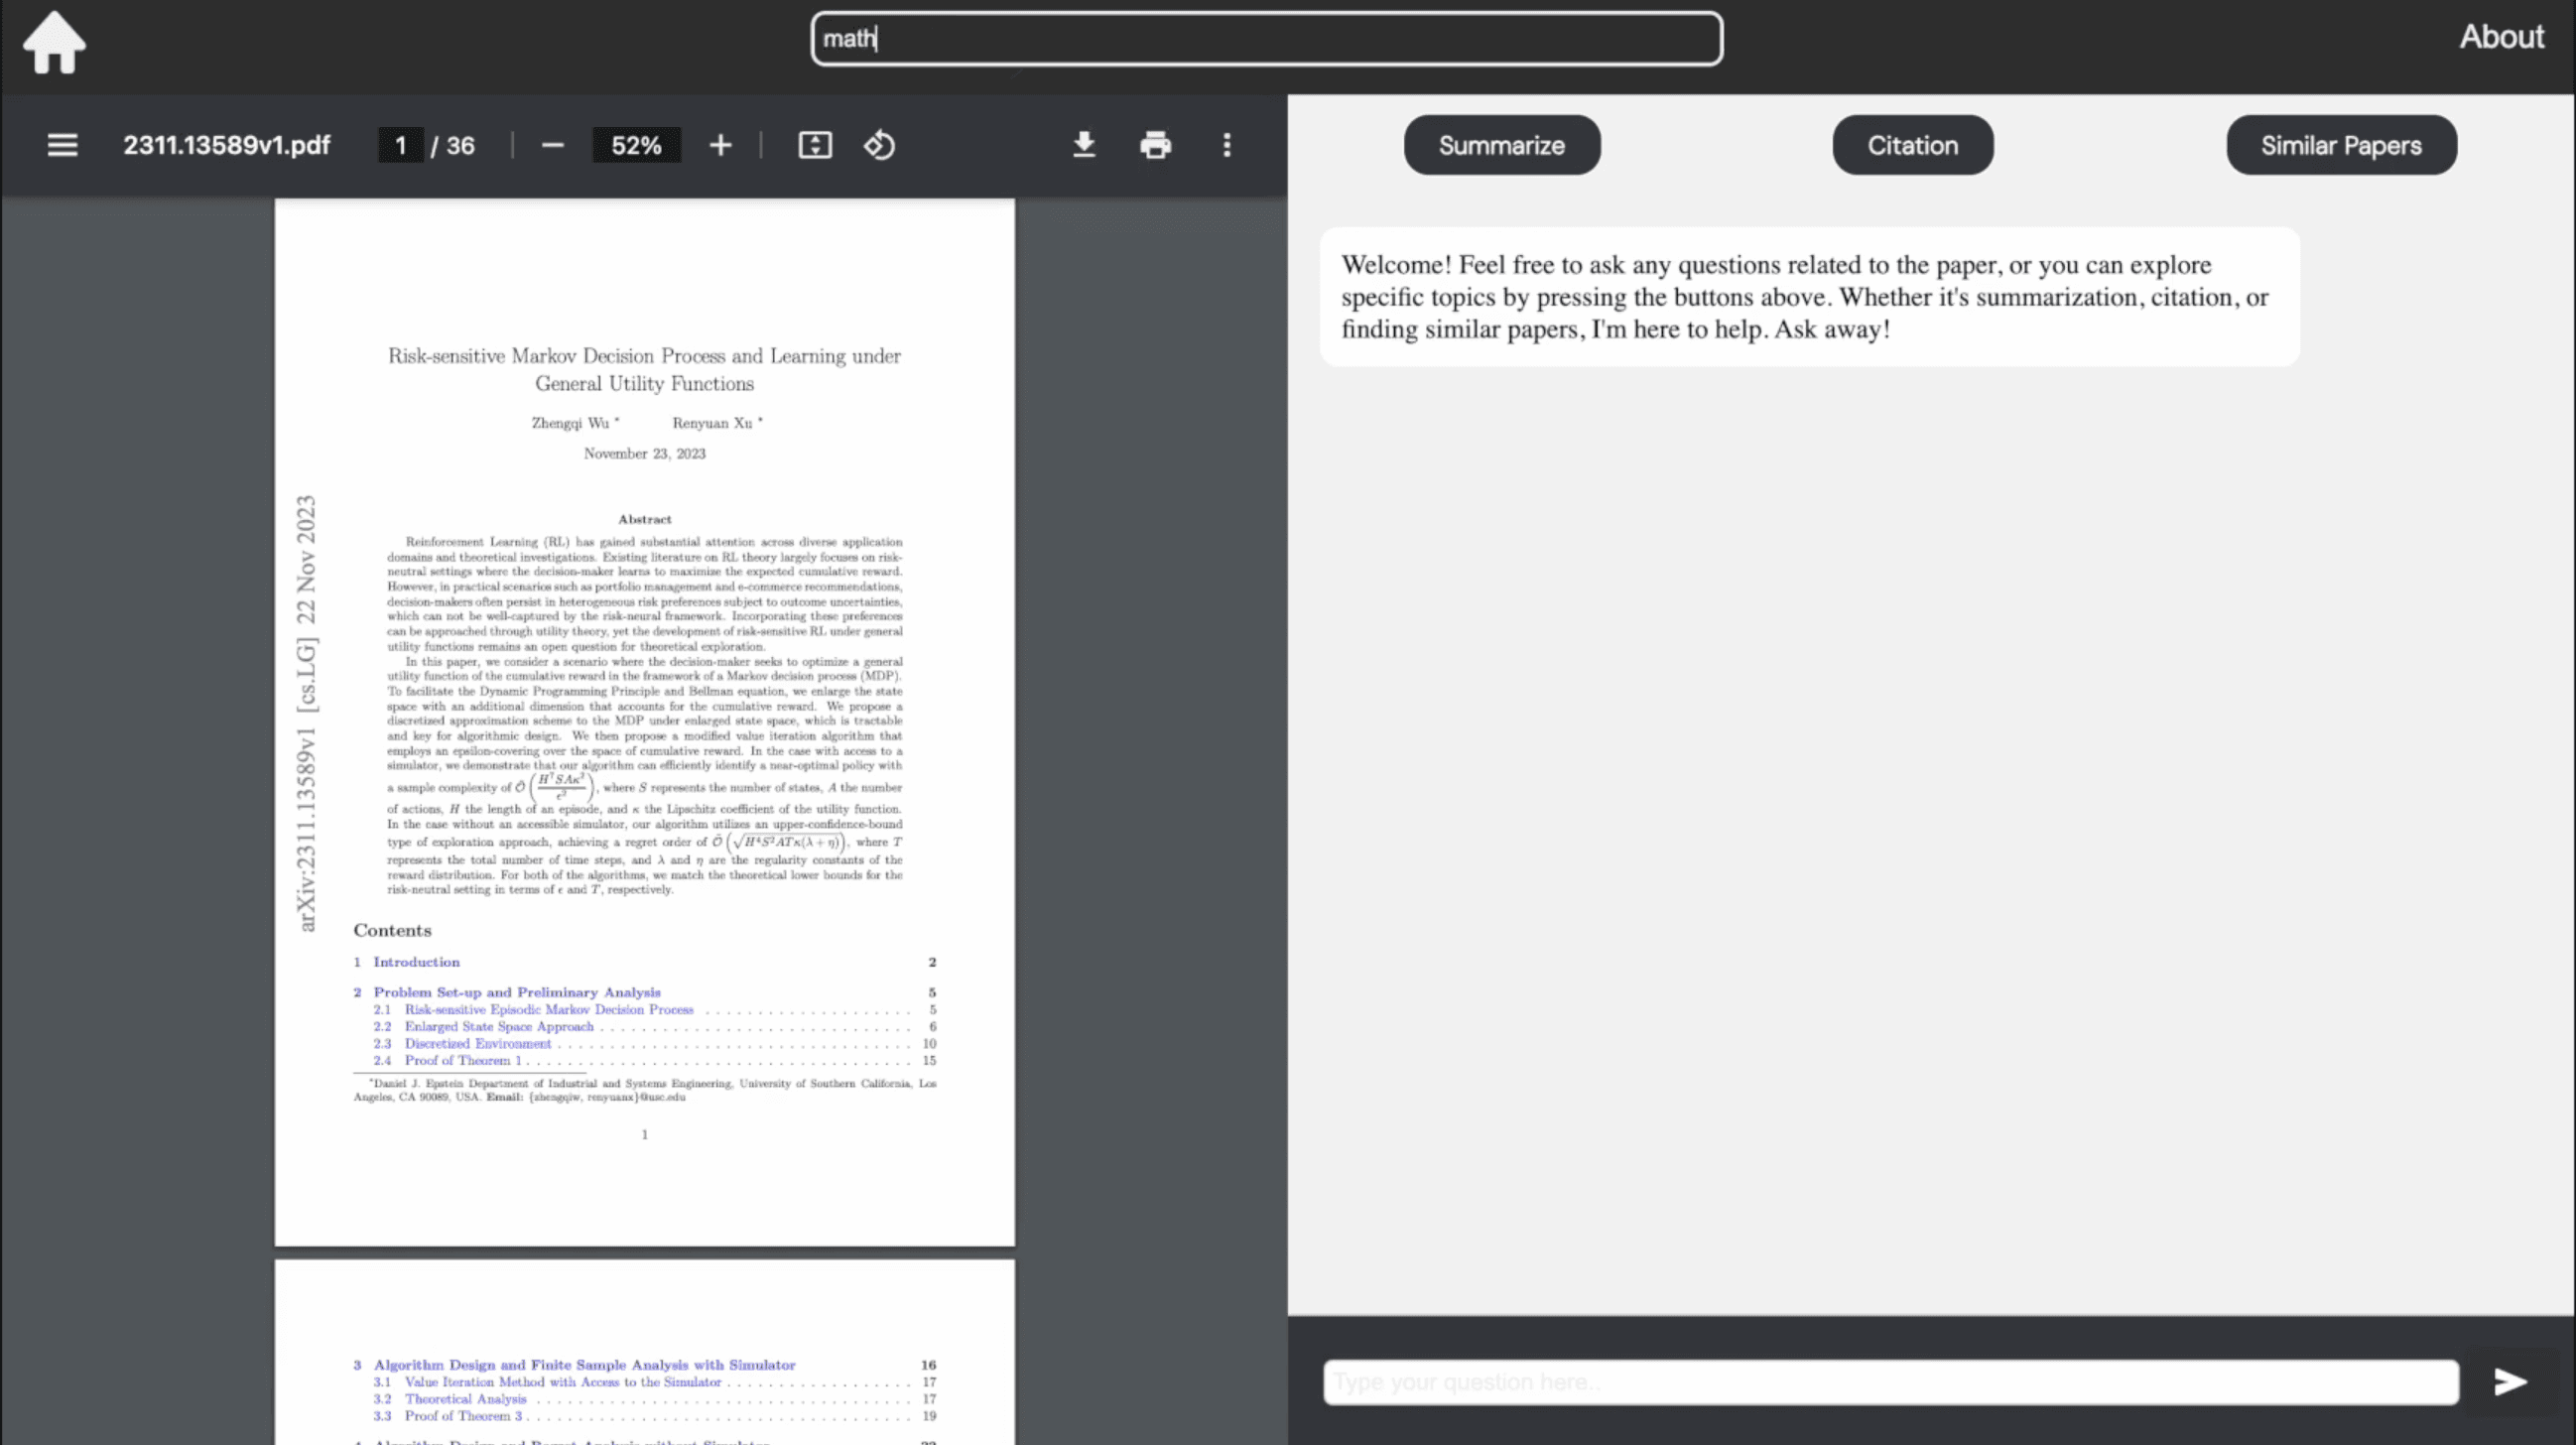Open the PDF more actions menu
Viewport: 2576px width, 1445px height.
tap(1227, 146)
